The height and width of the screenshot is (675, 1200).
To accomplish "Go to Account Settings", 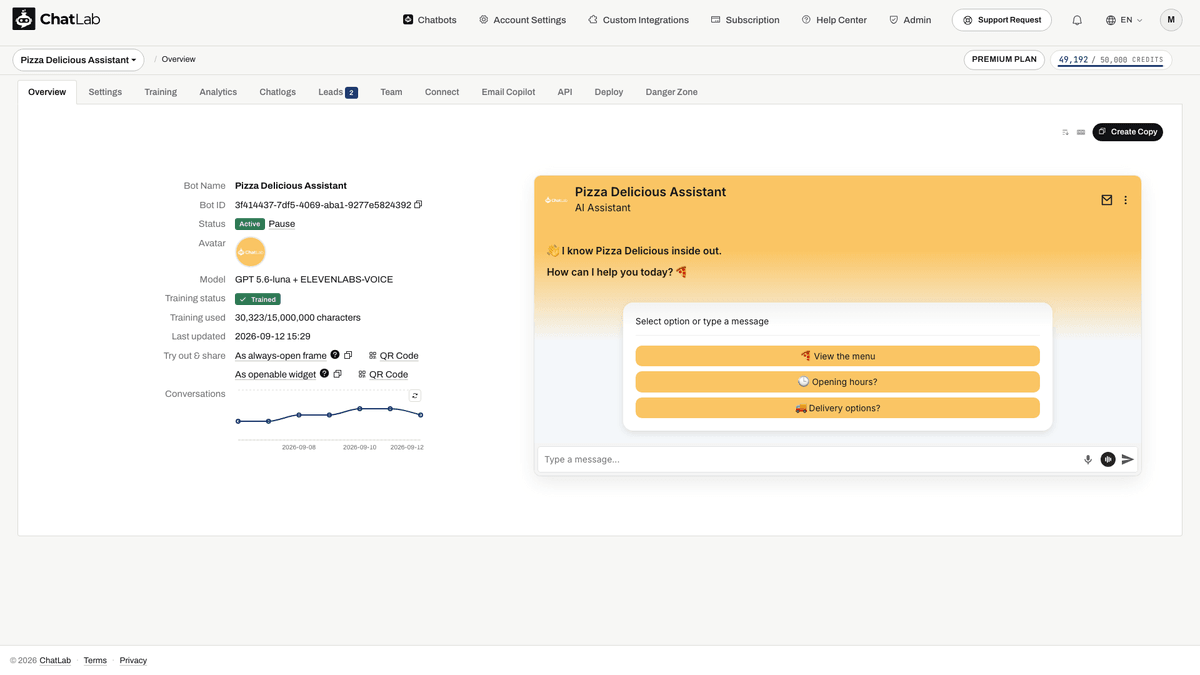I will (x=522, y=20).
